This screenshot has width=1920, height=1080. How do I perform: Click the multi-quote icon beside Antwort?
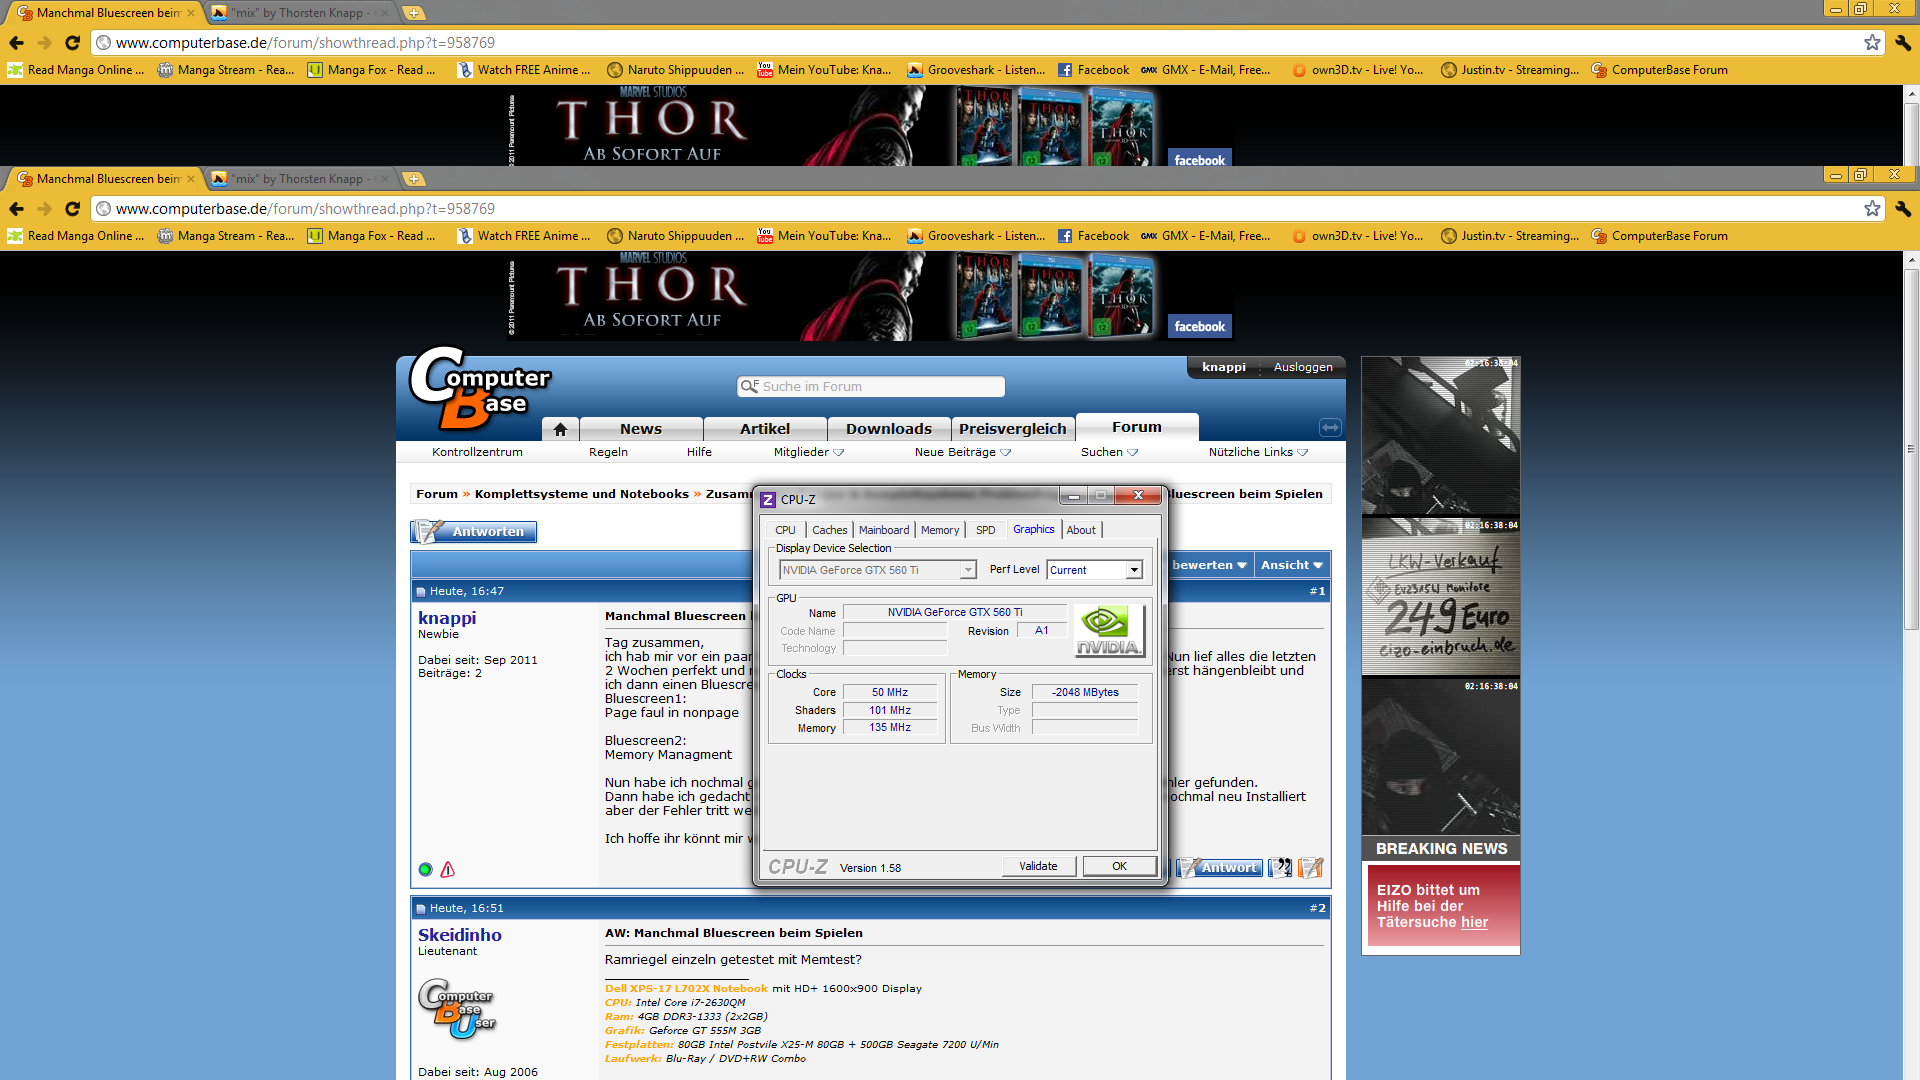[1280, 868]
